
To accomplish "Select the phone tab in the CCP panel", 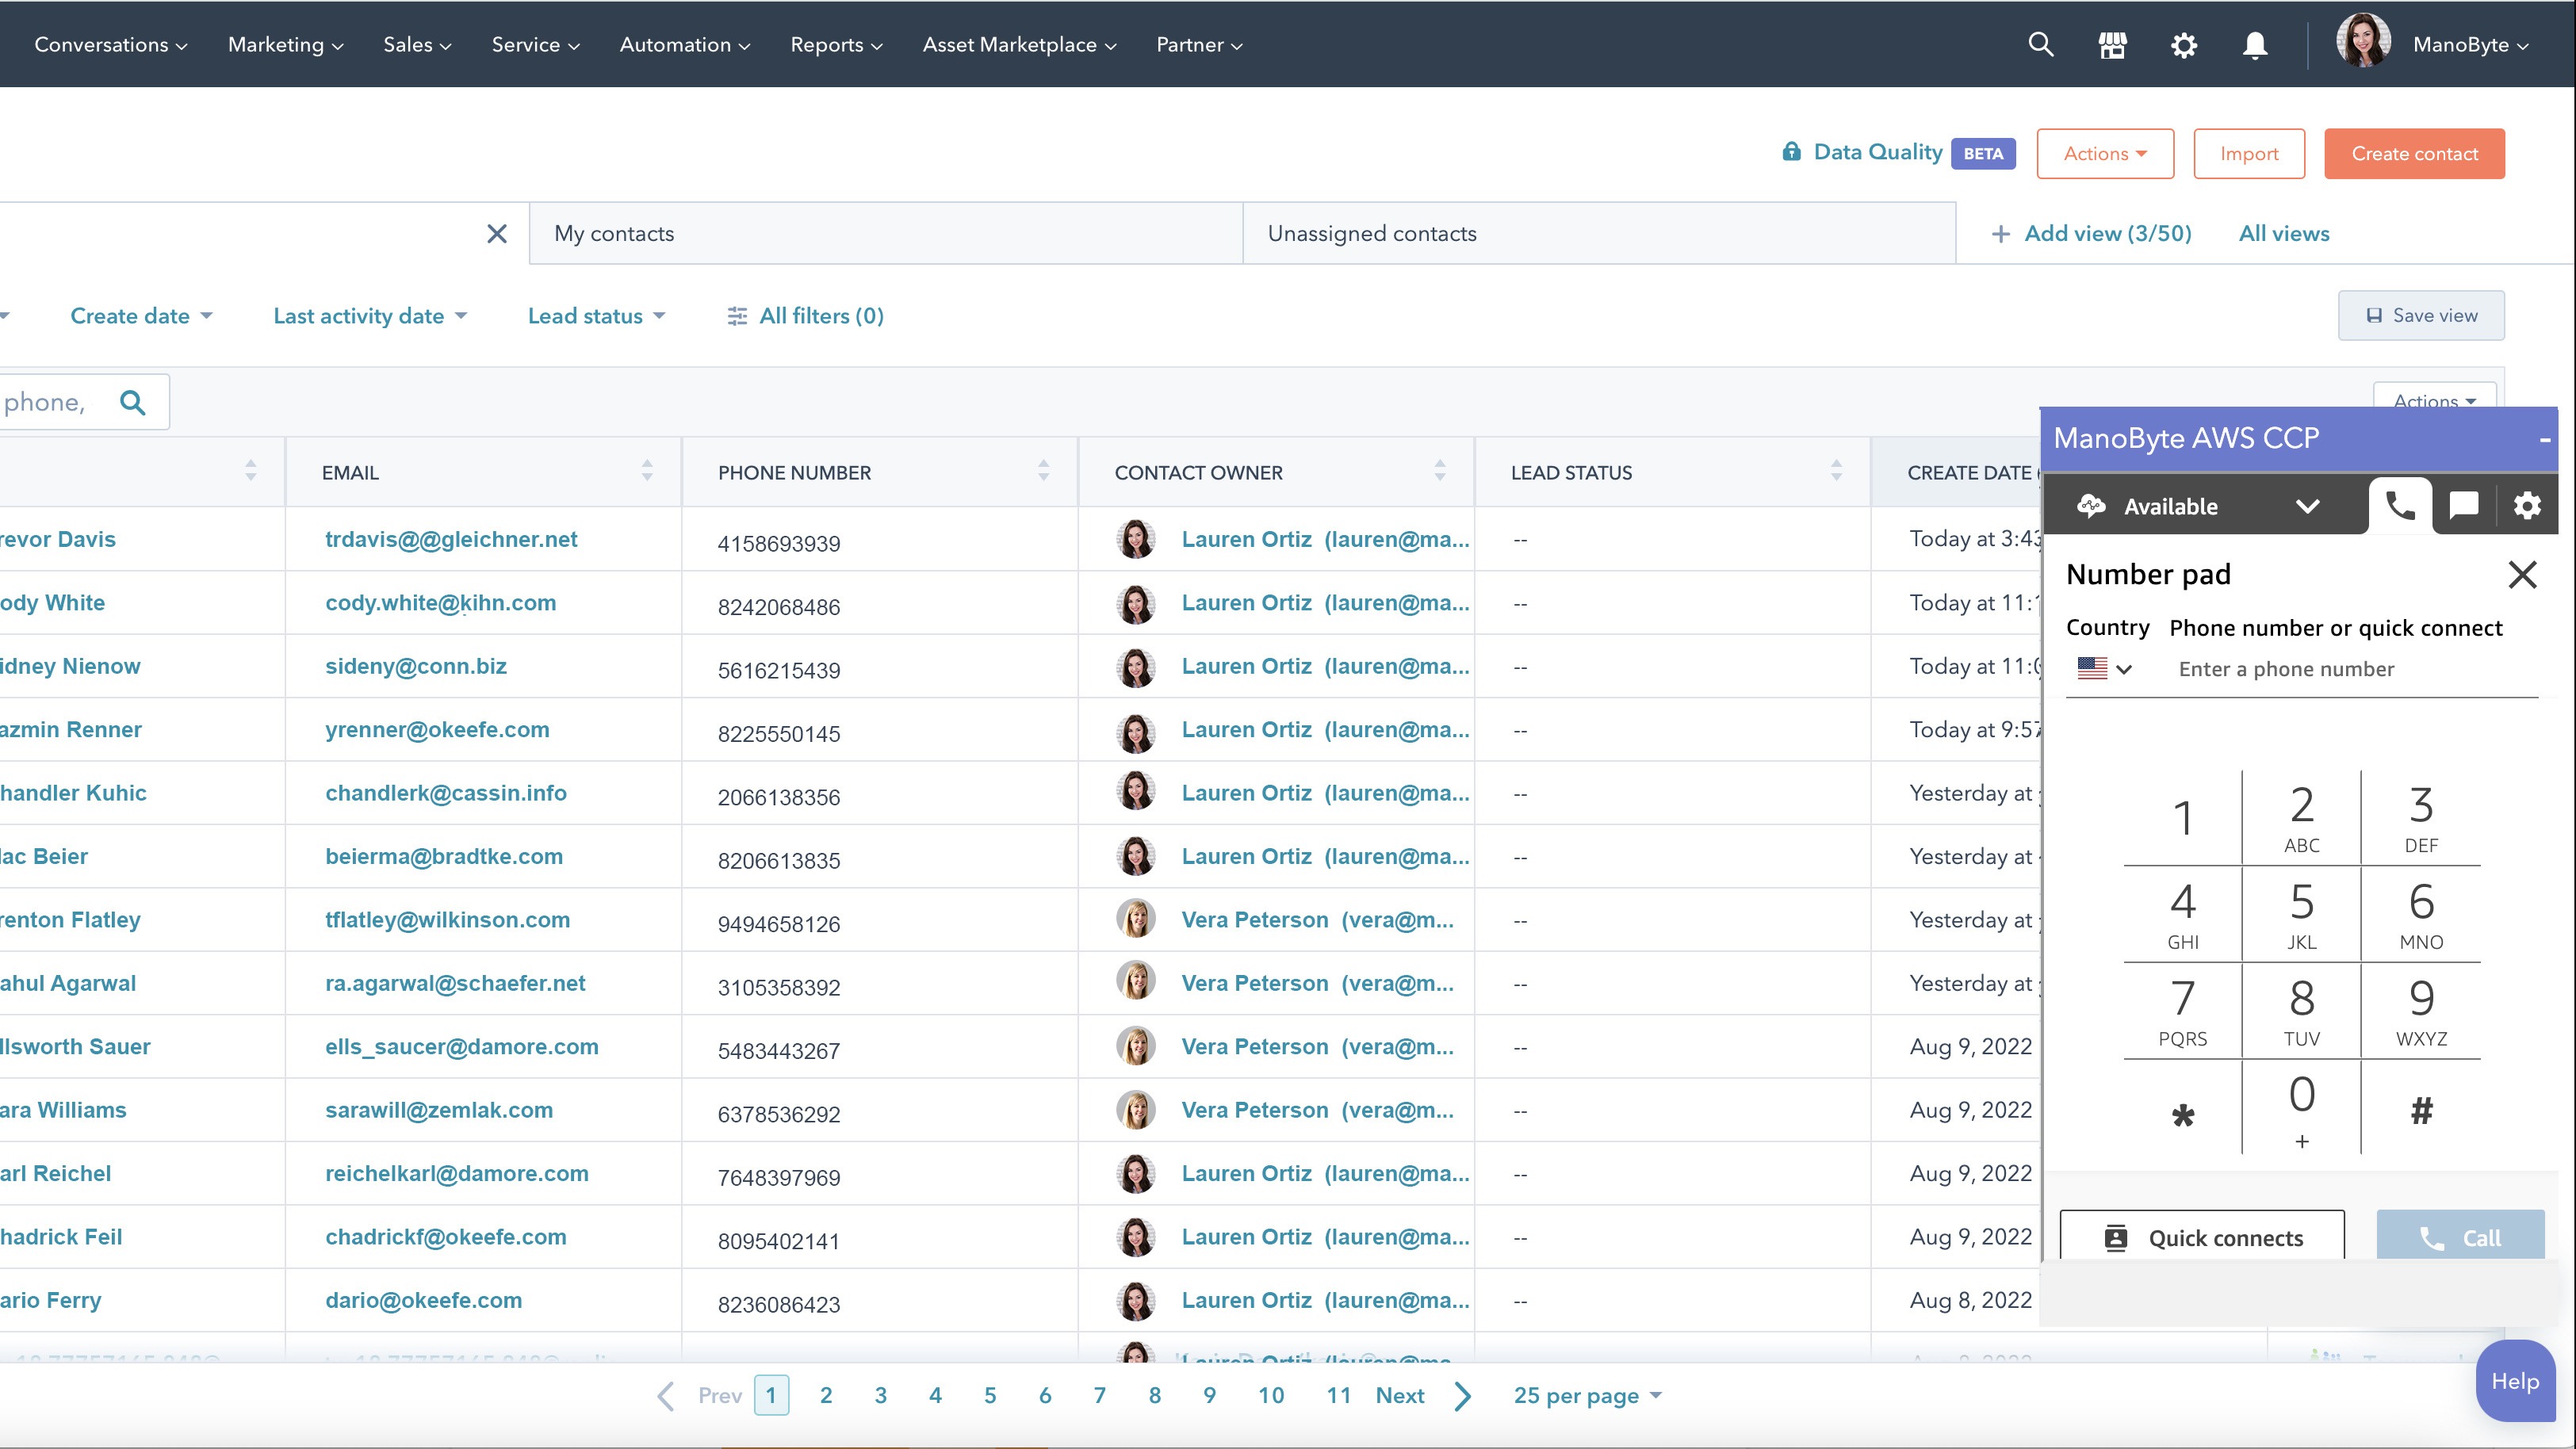I will tap(2400, 505).
